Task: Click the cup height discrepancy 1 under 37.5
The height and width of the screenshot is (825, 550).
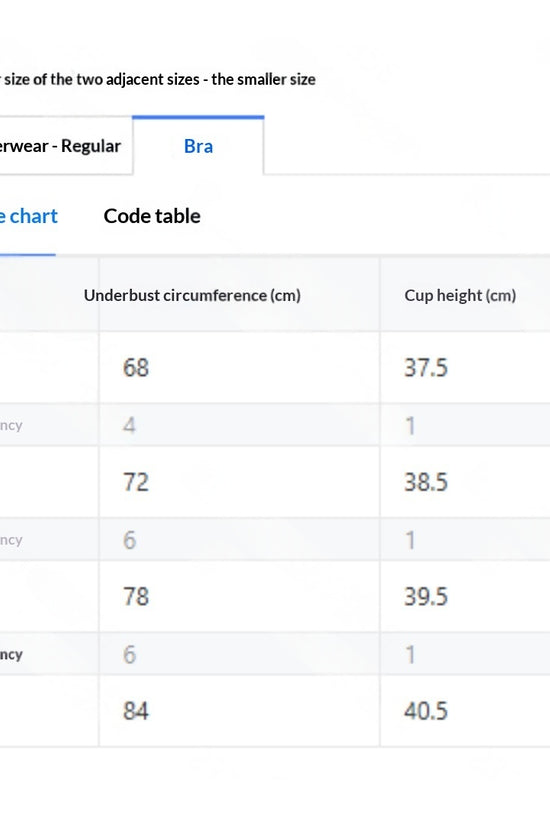Action: coord(411,425)
